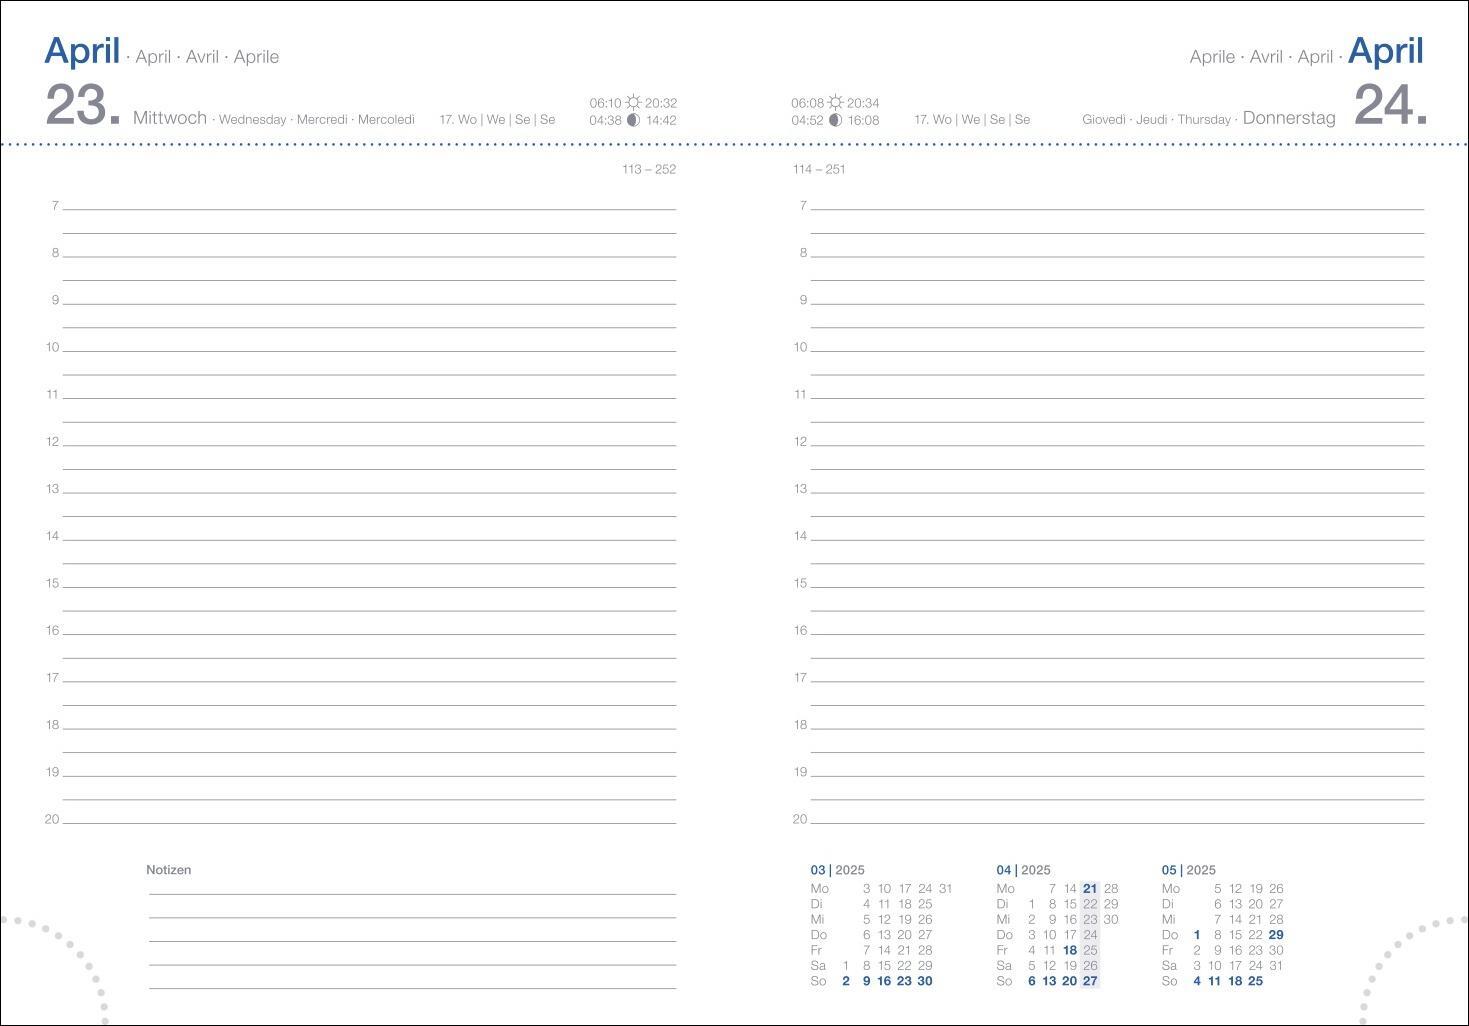The width and height of the screenshot is (1469, 1026).
Task: Click the Notizen heading
Action: [x=169, y=870]
